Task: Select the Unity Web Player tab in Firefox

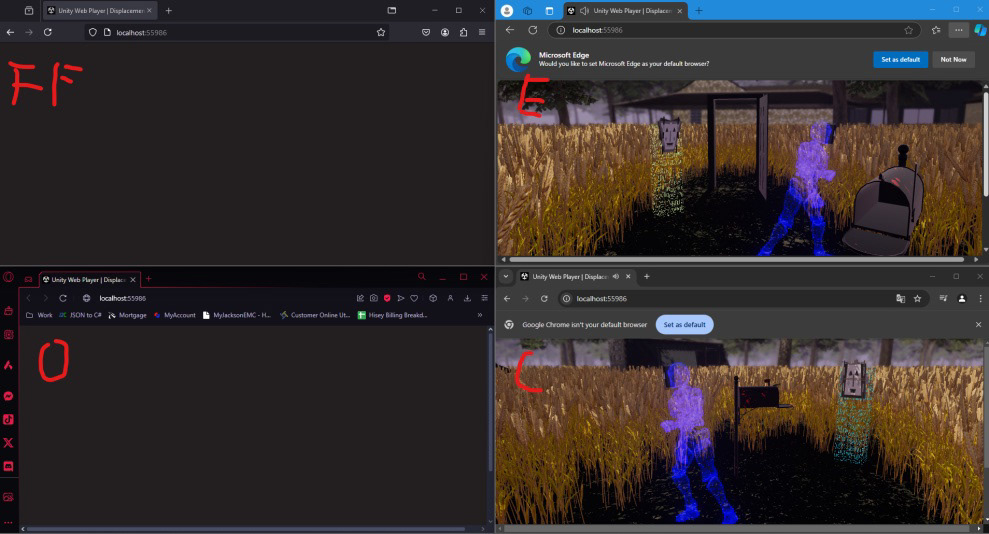Action: tap(100, 11)
